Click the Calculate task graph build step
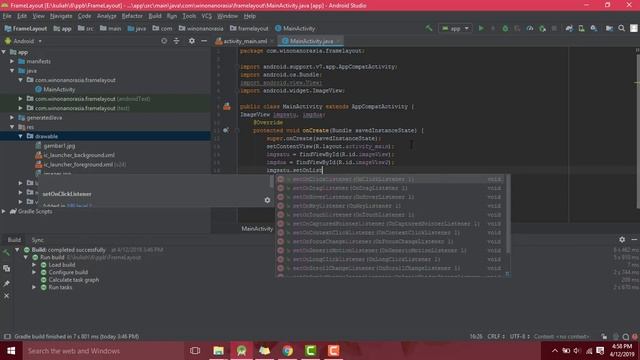Image resolution: width=640 pixels, height=360 pixels. (x=74, y=280)
